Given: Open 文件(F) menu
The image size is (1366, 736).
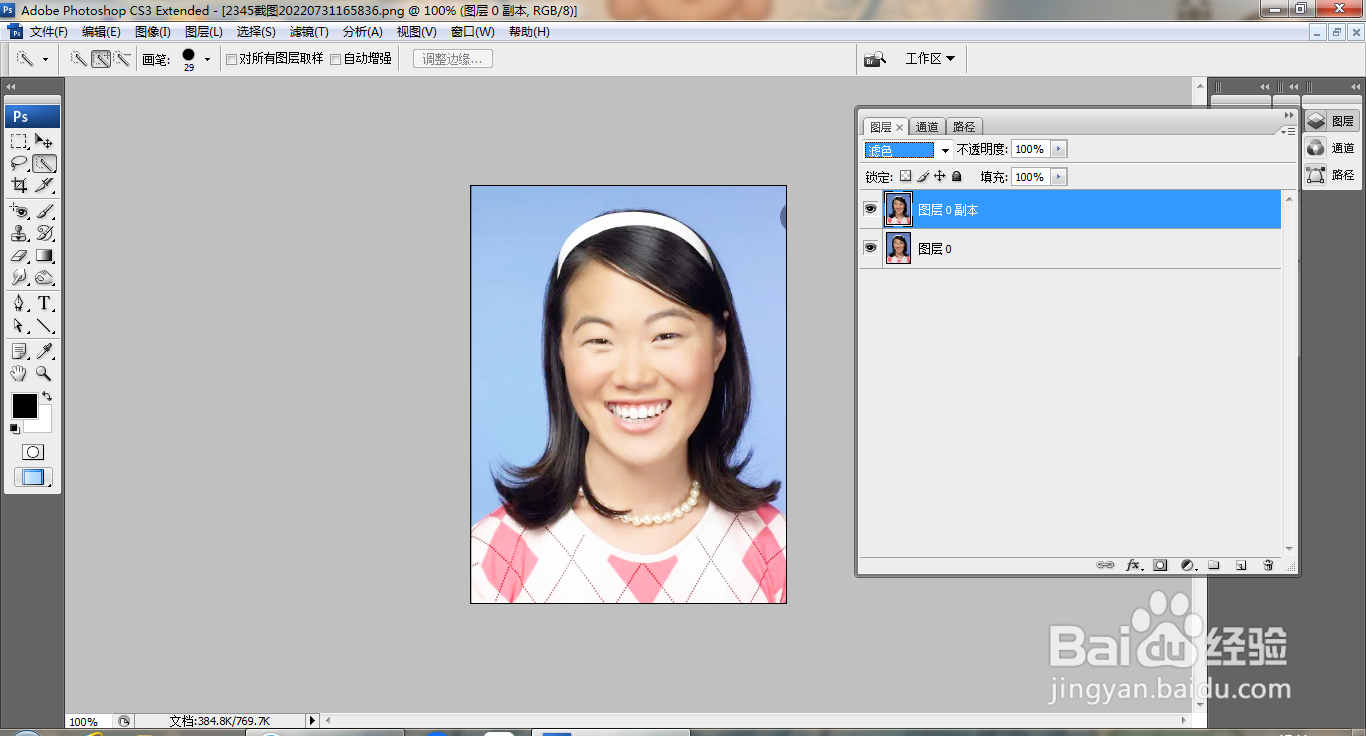Looking at the screenshot, I should pos(48,32).
